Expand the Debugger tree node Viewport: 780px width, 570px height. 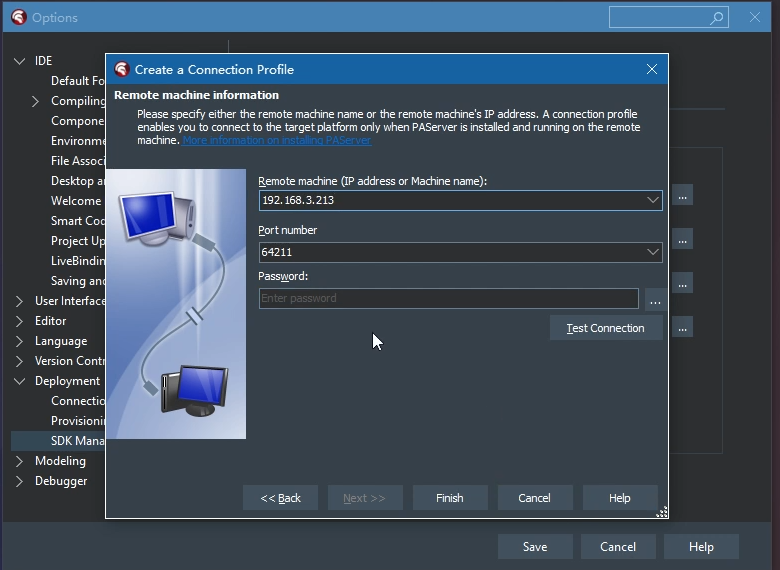pos(20,481)
